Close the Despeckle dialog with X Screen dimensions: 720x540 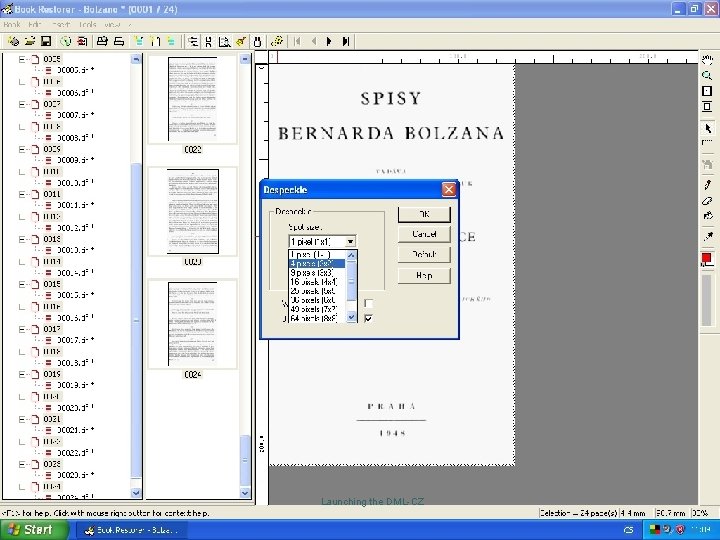pos(449,190)
